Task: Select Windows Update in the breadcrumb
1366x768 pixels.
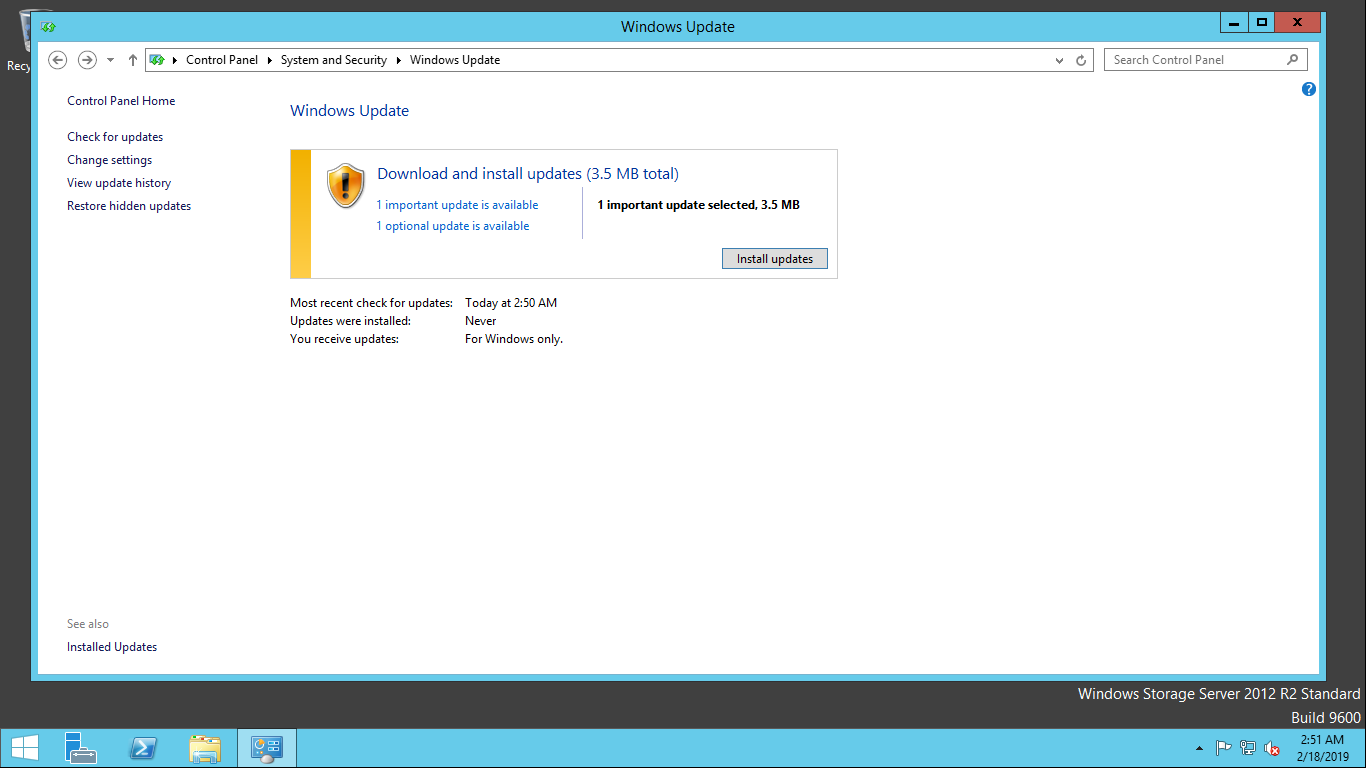Action: pyautogui.click(x=455, y=60)
